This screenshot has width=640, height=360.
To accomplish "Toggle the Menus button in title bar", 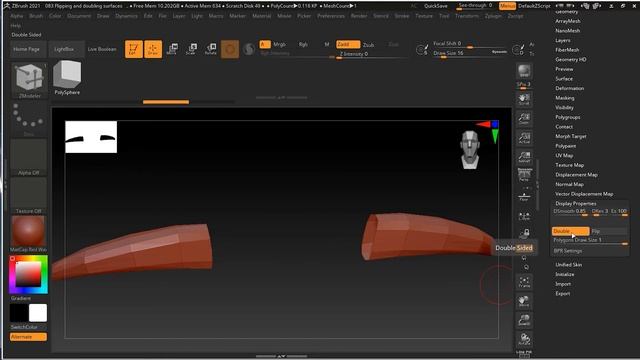I will pos(507,6).
